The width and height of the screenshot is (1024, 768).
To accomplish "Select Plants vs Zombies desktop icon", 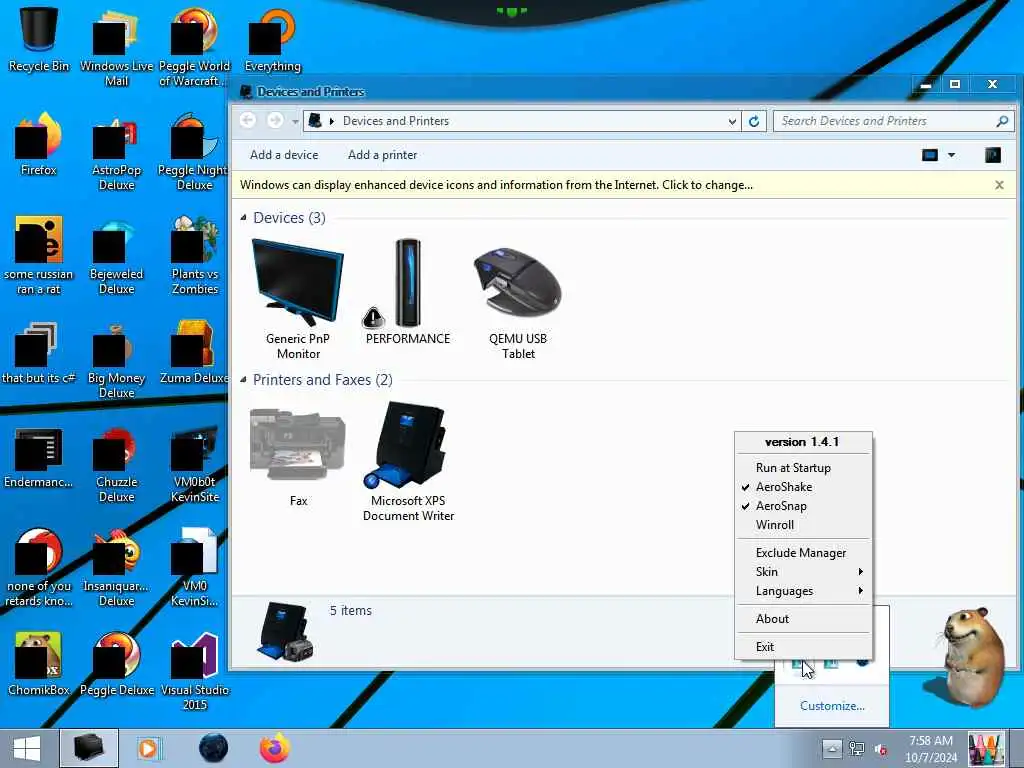I will click(194, 255).
